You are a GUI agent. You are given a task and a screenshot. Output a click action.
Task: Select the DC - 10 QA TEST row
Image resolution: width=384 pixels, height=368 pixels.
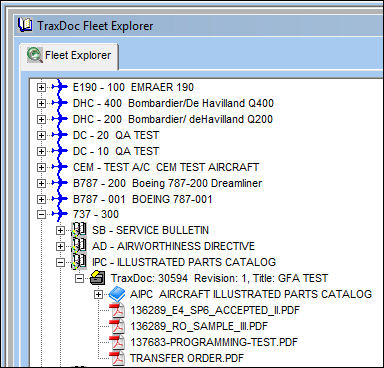[x=116, y=151]
